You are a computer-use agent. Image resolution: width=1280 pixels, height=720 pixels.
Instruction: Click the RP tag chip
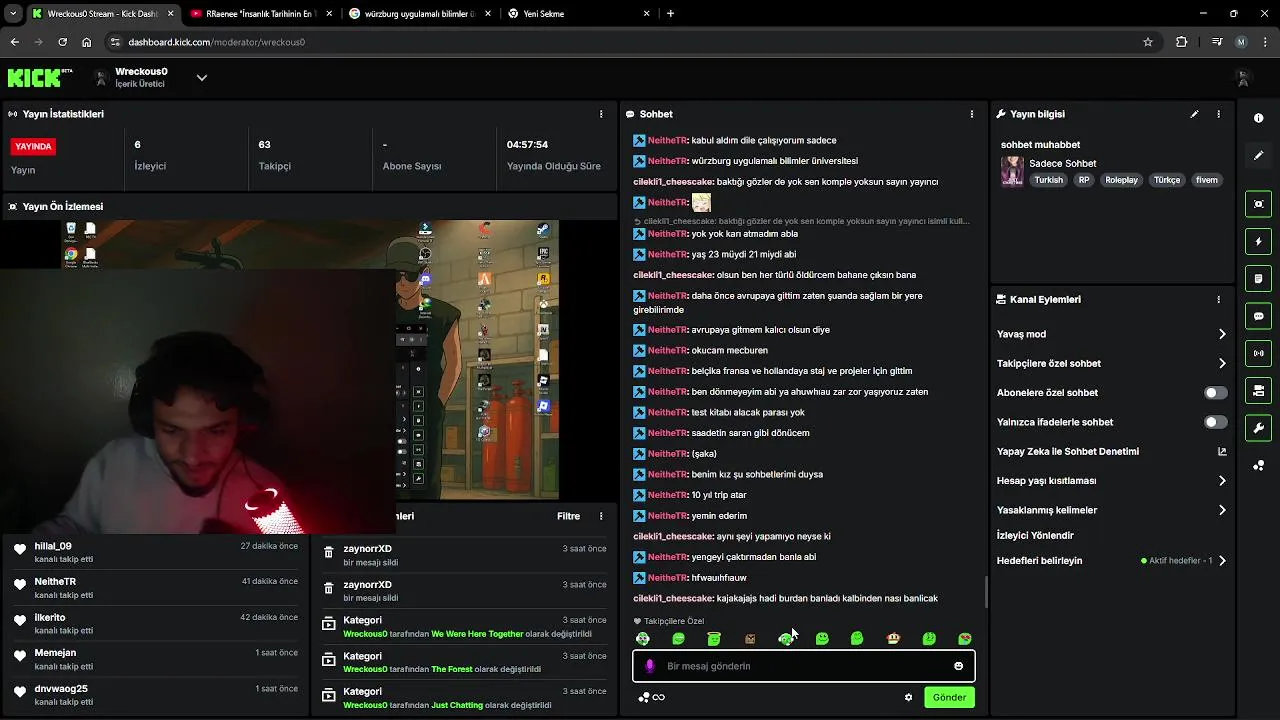click(1084, 180)
